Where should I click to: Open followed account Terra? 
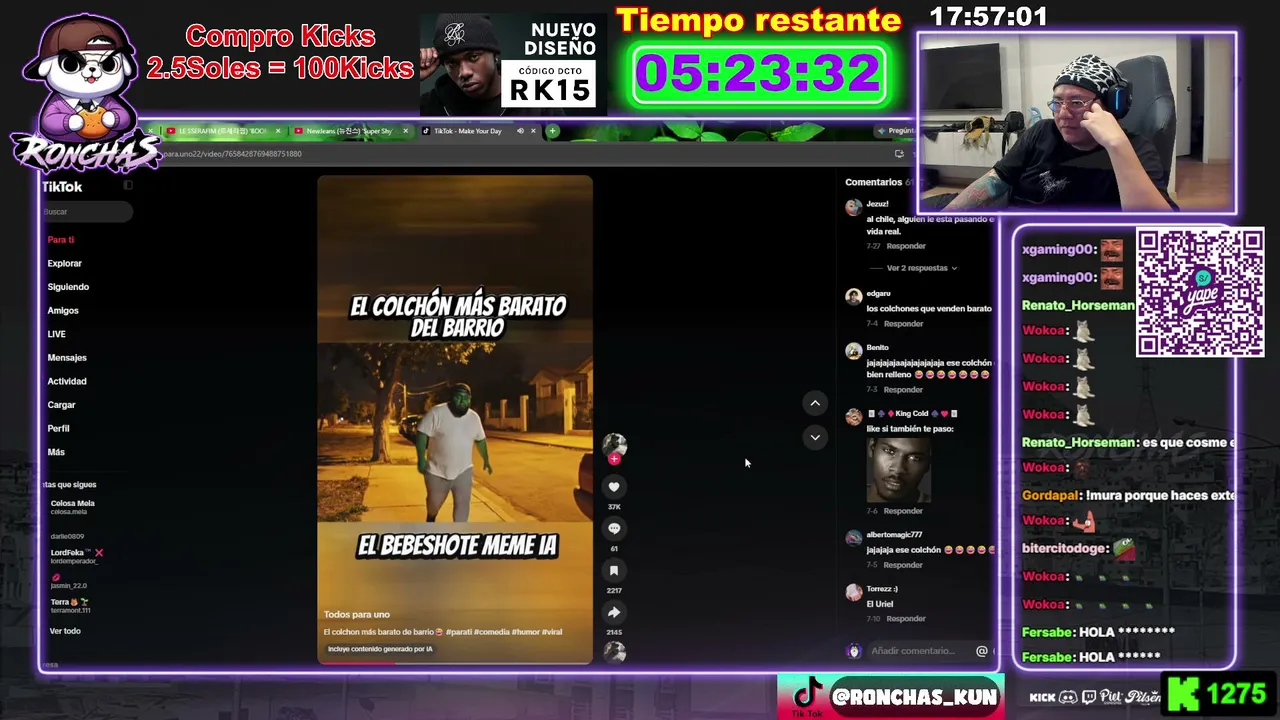[70, 606]
